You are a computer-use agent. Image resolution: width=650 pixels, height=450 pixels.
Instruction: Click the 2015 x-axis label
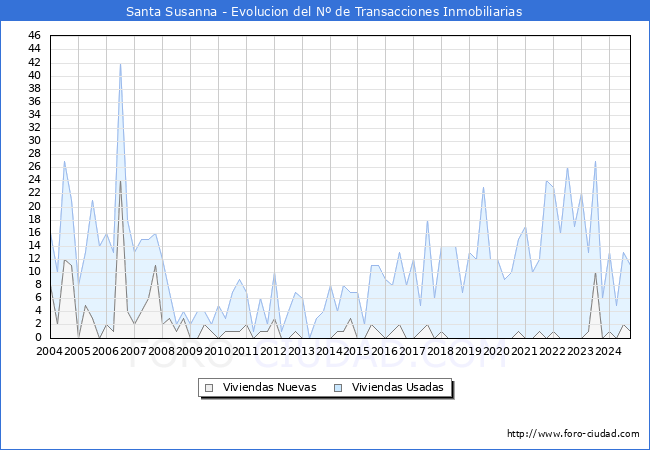(x=357, y=351)
